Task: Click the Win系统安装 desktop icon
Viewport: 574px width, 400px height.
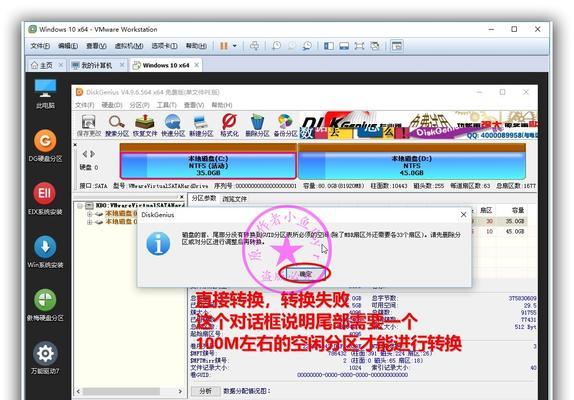Action: (x=45, y=252)
